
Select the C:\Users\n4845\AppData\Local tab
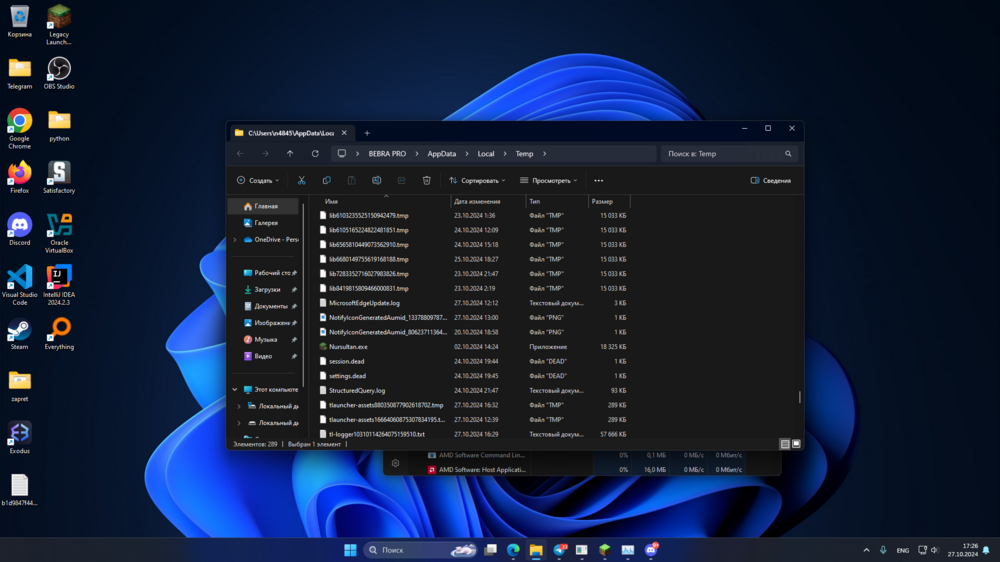(x=291, y=133)
